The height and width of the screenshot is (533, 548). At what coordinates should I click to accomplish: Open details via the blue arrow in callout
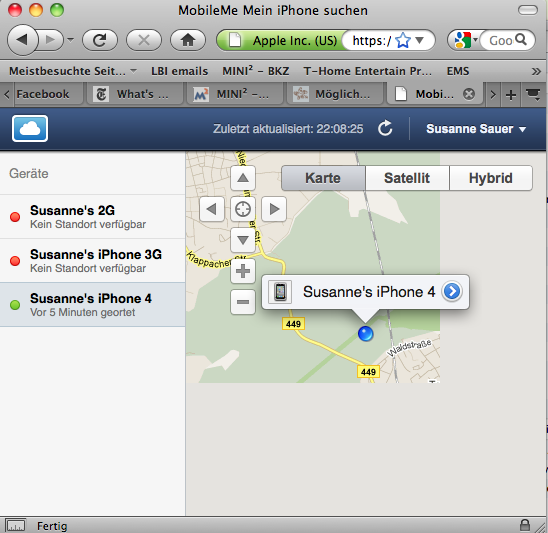(452, 291)
